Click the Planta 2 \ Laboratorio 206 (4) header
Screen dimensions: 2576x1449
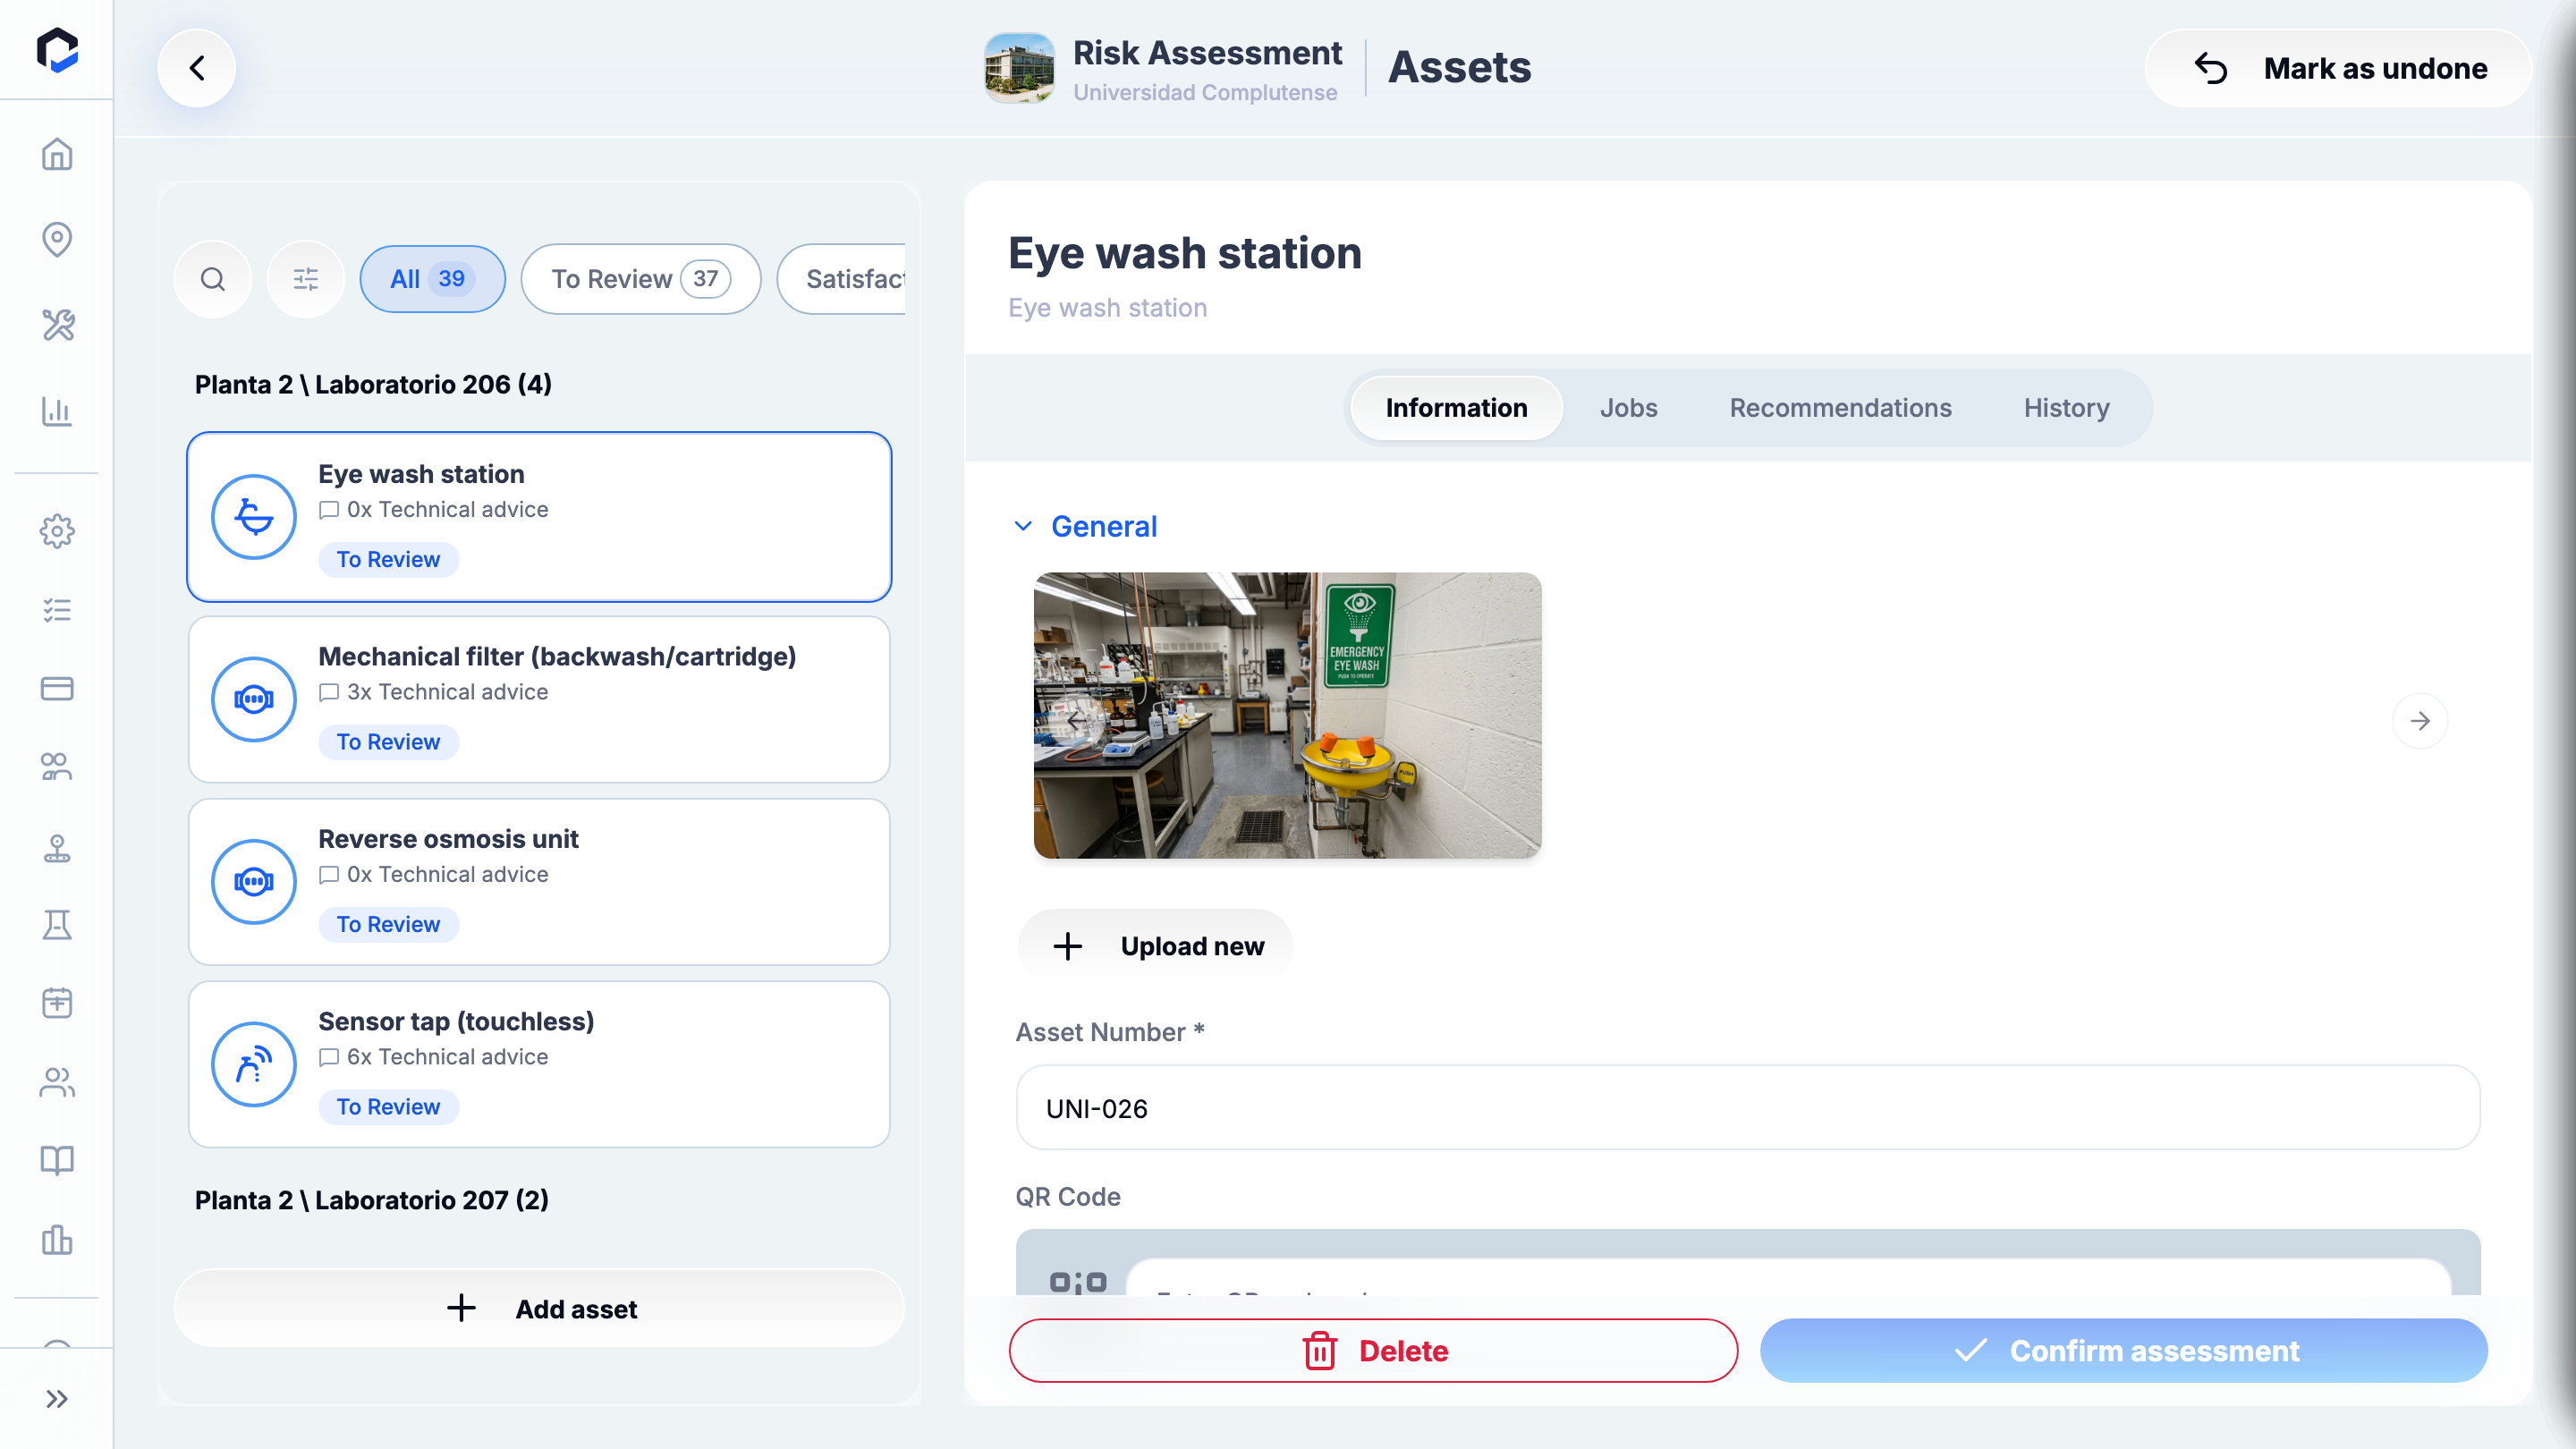click(x=373, y=385)
